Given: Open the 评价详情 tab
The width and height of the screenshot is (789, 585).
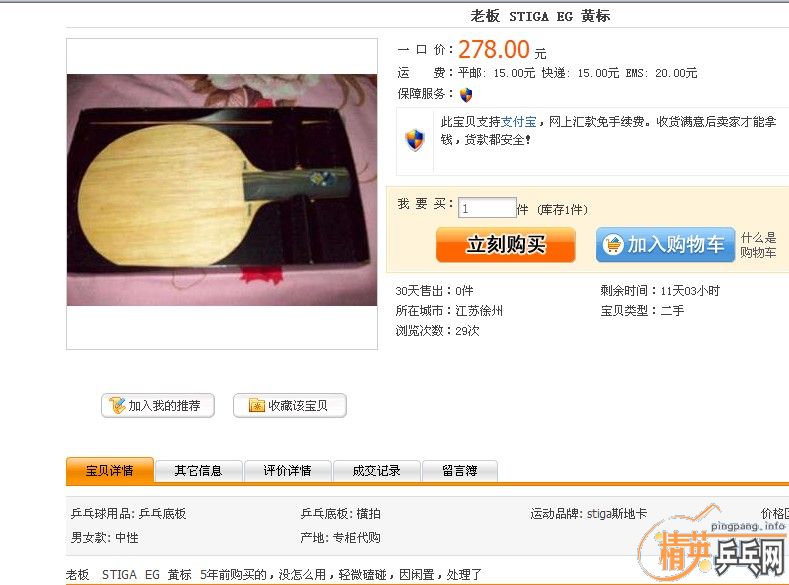Looking at the screenshot, I should [287, 471].
